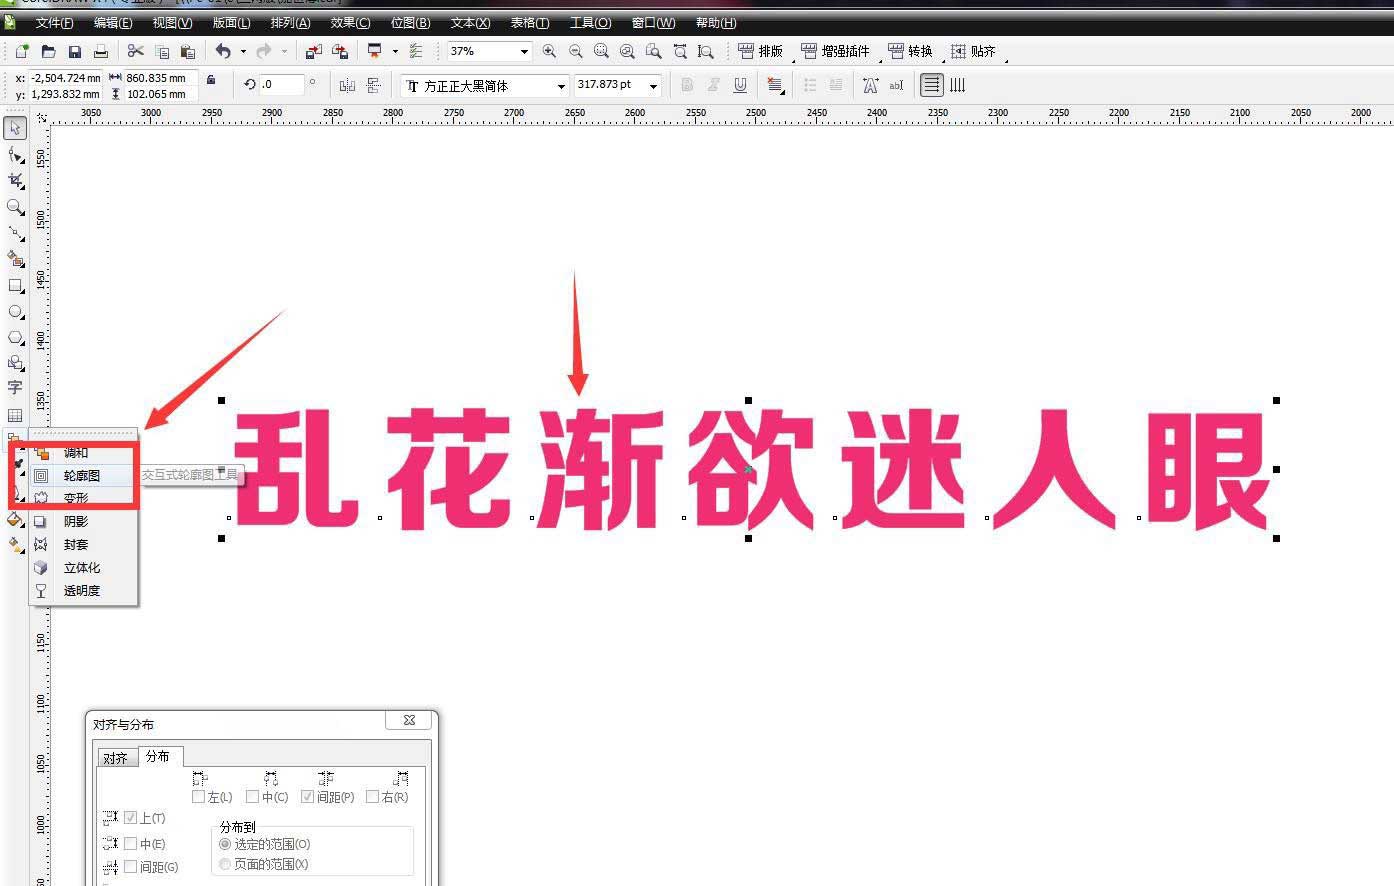
Task: Select the Text tool (字)
Action: pos(15,388)
